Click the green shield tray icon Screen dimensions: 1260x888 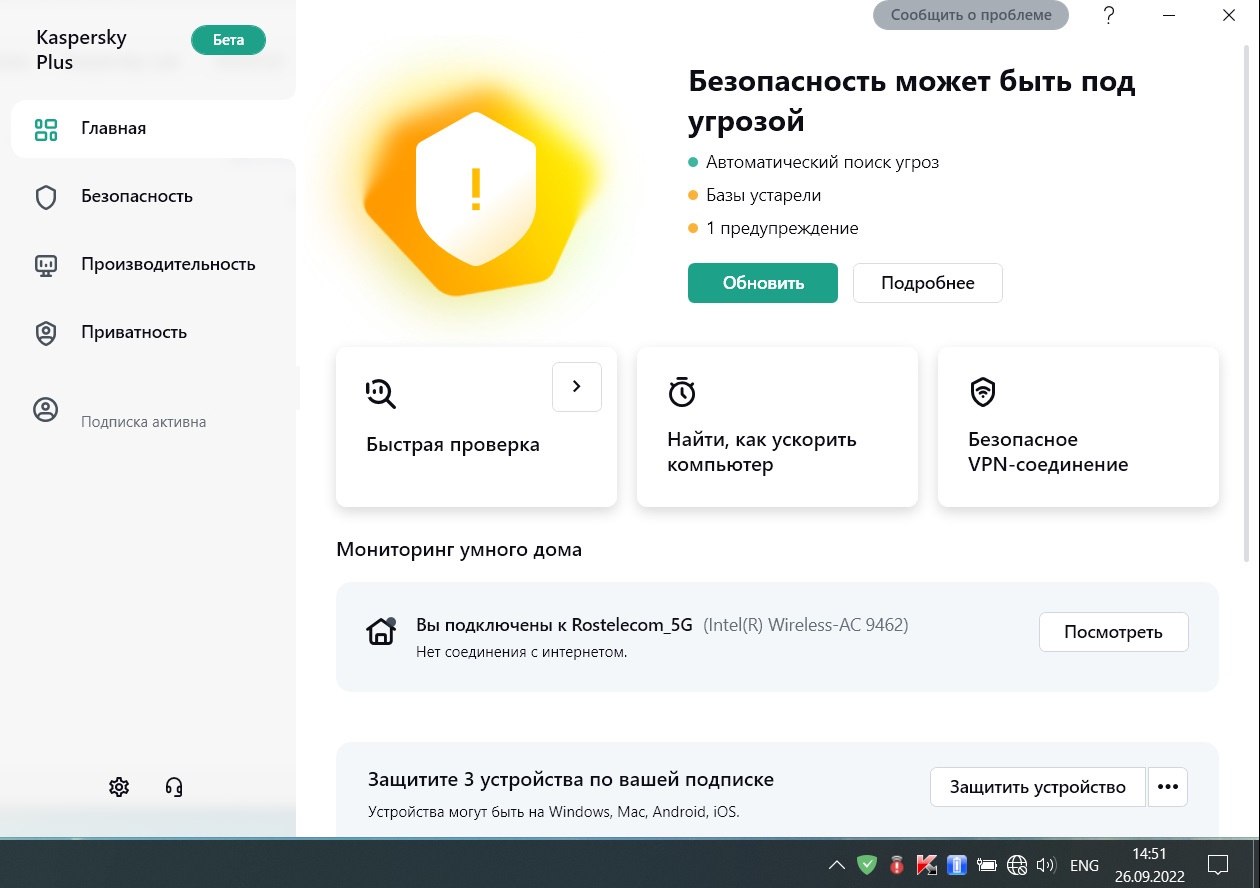[867, 865]
